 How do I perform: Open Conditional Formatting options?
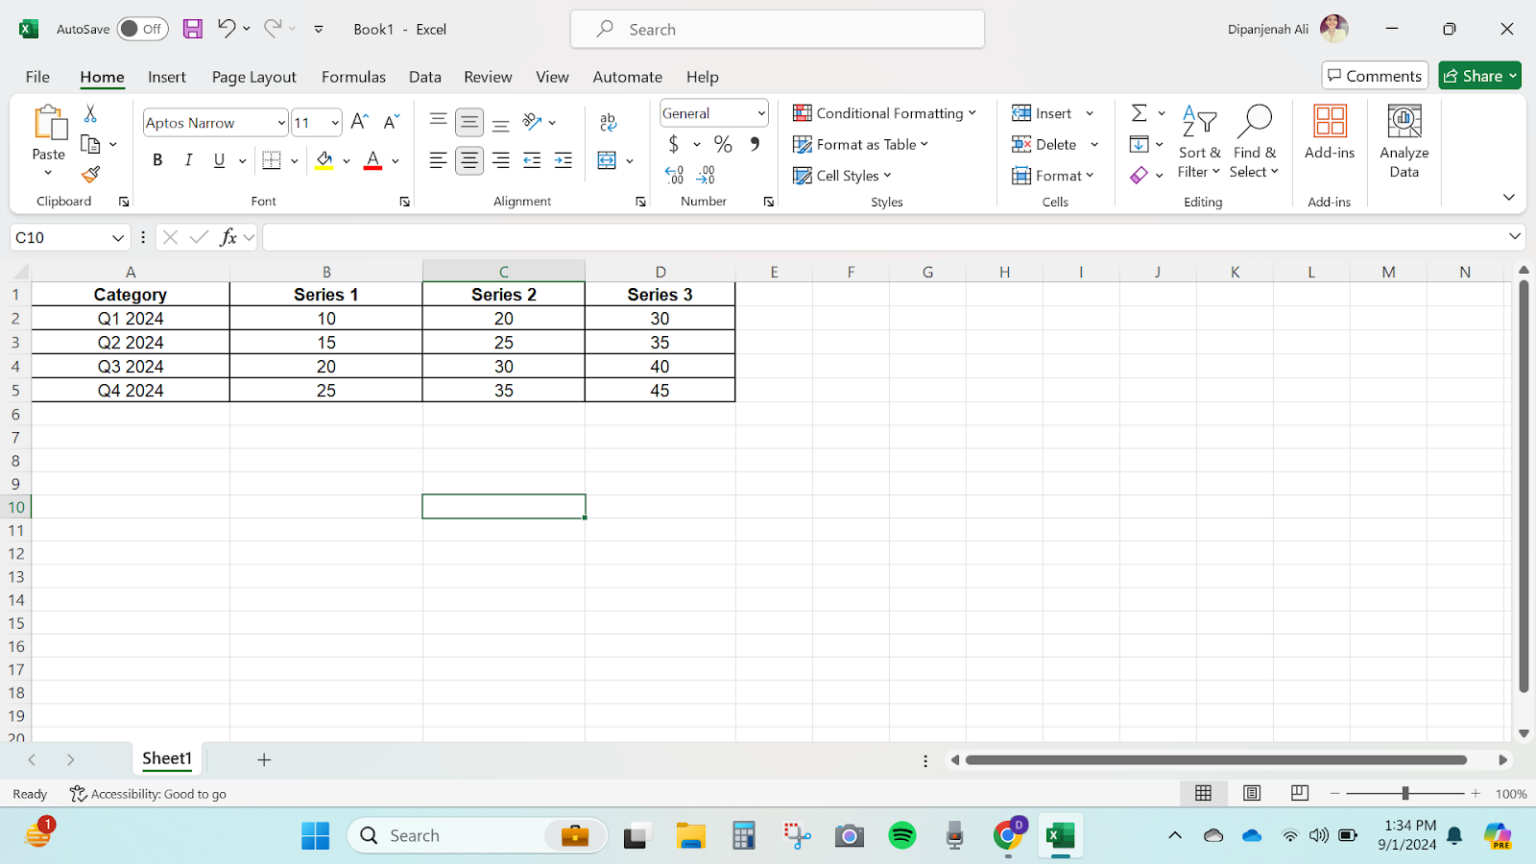[884, 112]
